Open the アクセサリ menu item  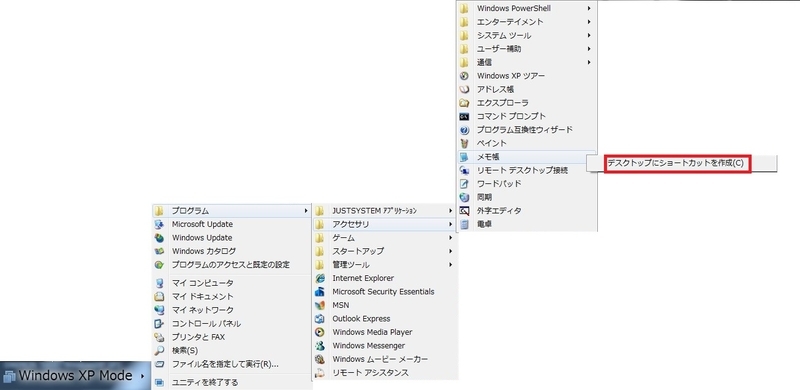pyautogui.click(x=384, y=224)
